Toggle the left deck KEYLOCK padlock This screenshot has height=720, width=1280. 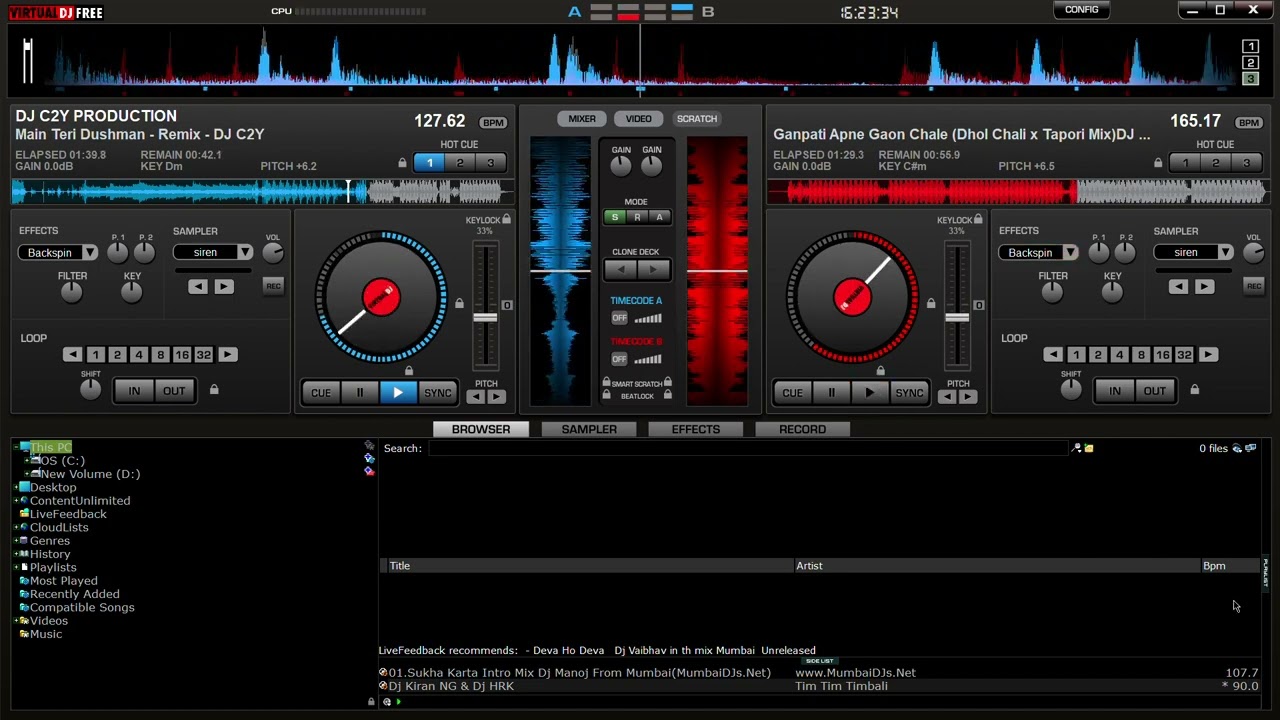507,219
